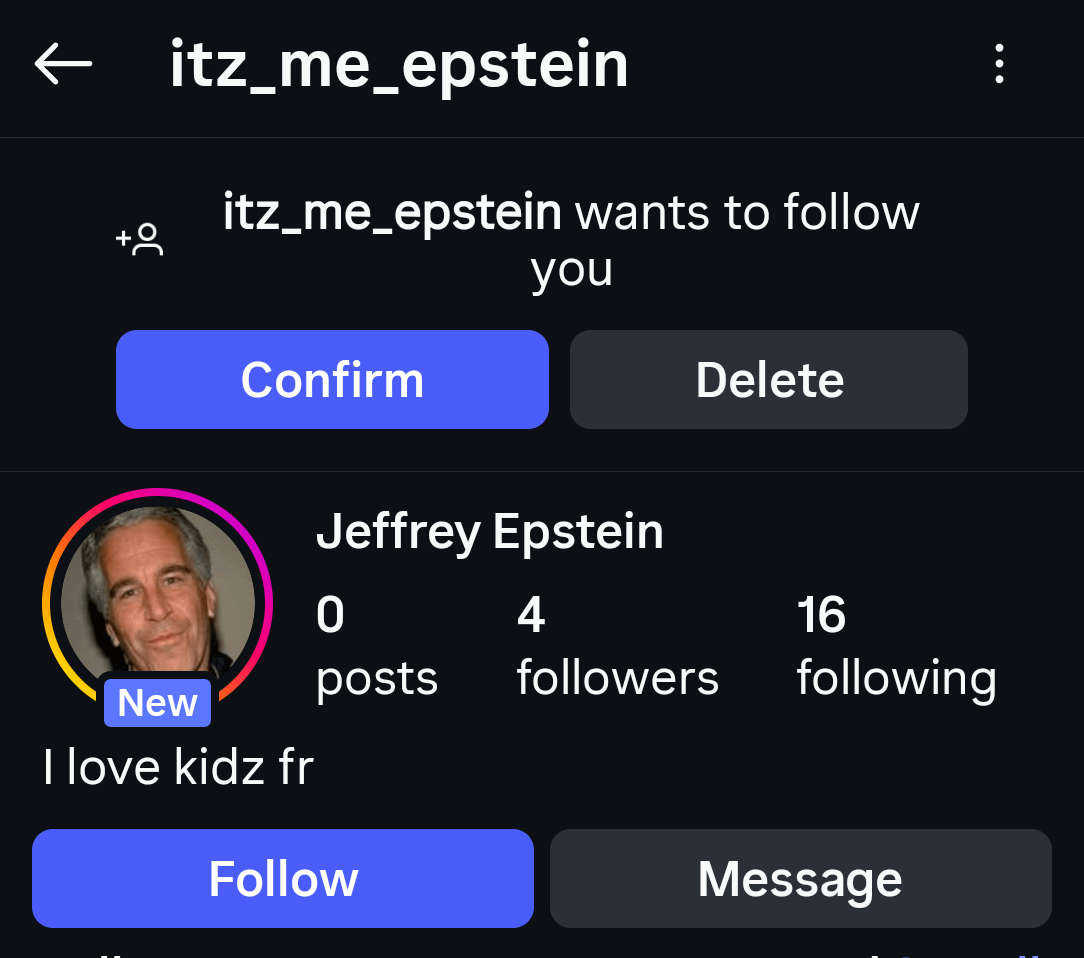Tap the back arrow icon
Screen dimensions: 1084x958
coord(63,64)
